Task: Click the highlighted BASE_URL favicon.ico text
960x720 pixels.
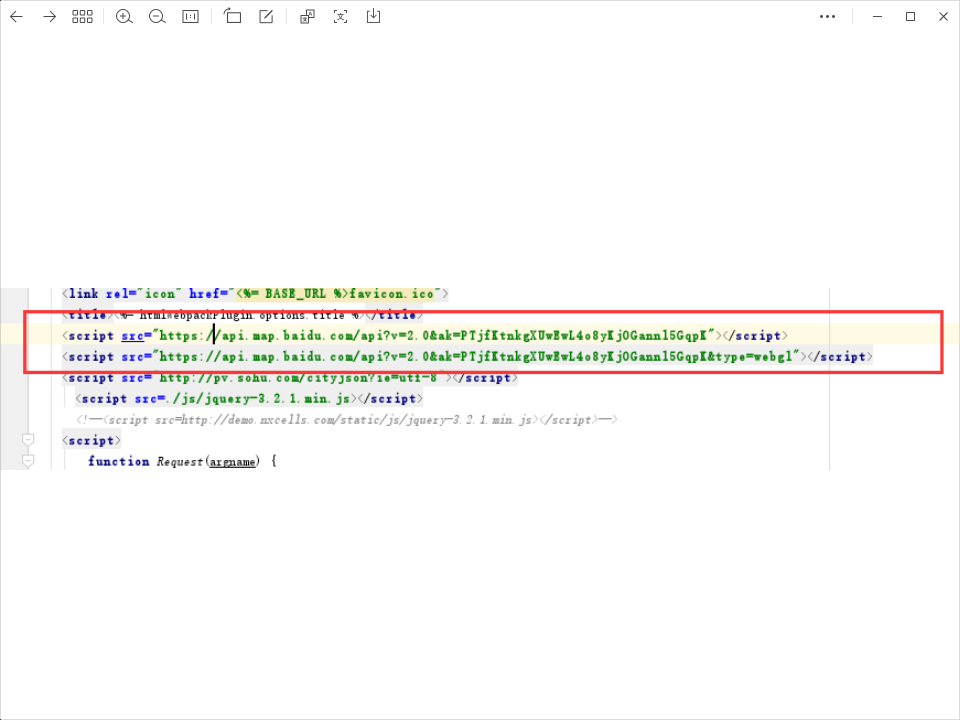Action: (x=338, y=294)
